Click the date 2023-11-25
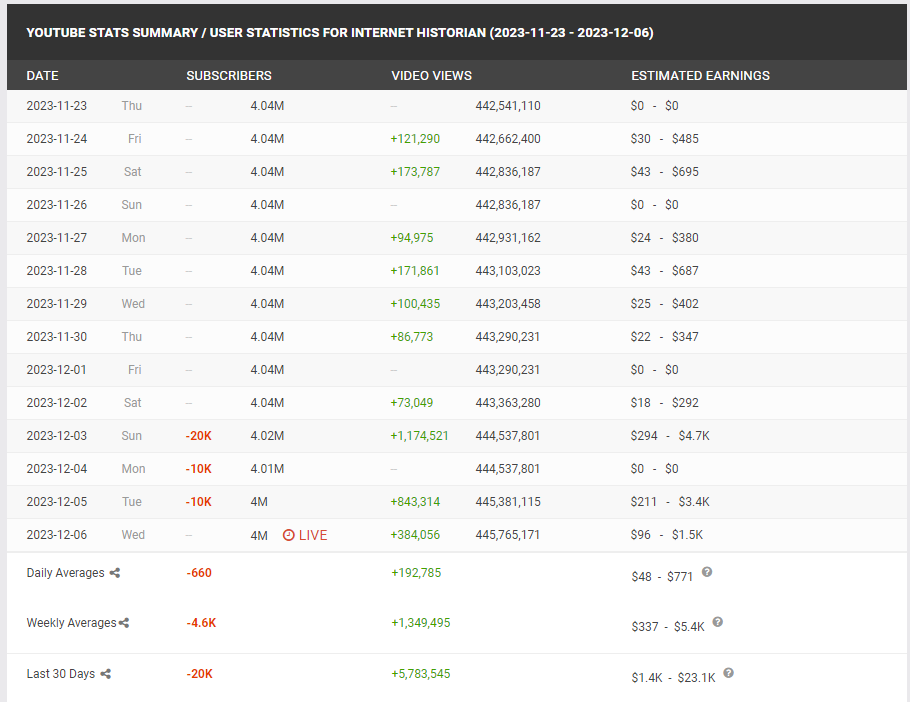Image resolution: width=910 pixels, height=702 pixels. [x=56, y=172]
